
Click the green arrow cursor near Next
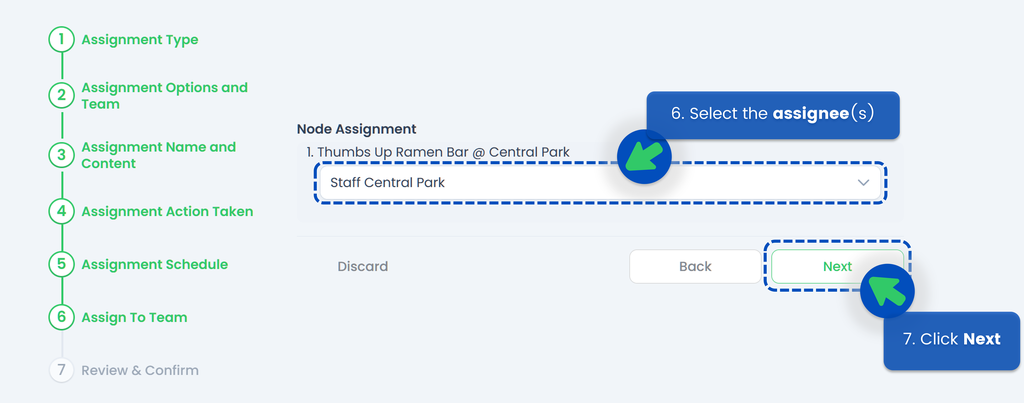point(886,290)
